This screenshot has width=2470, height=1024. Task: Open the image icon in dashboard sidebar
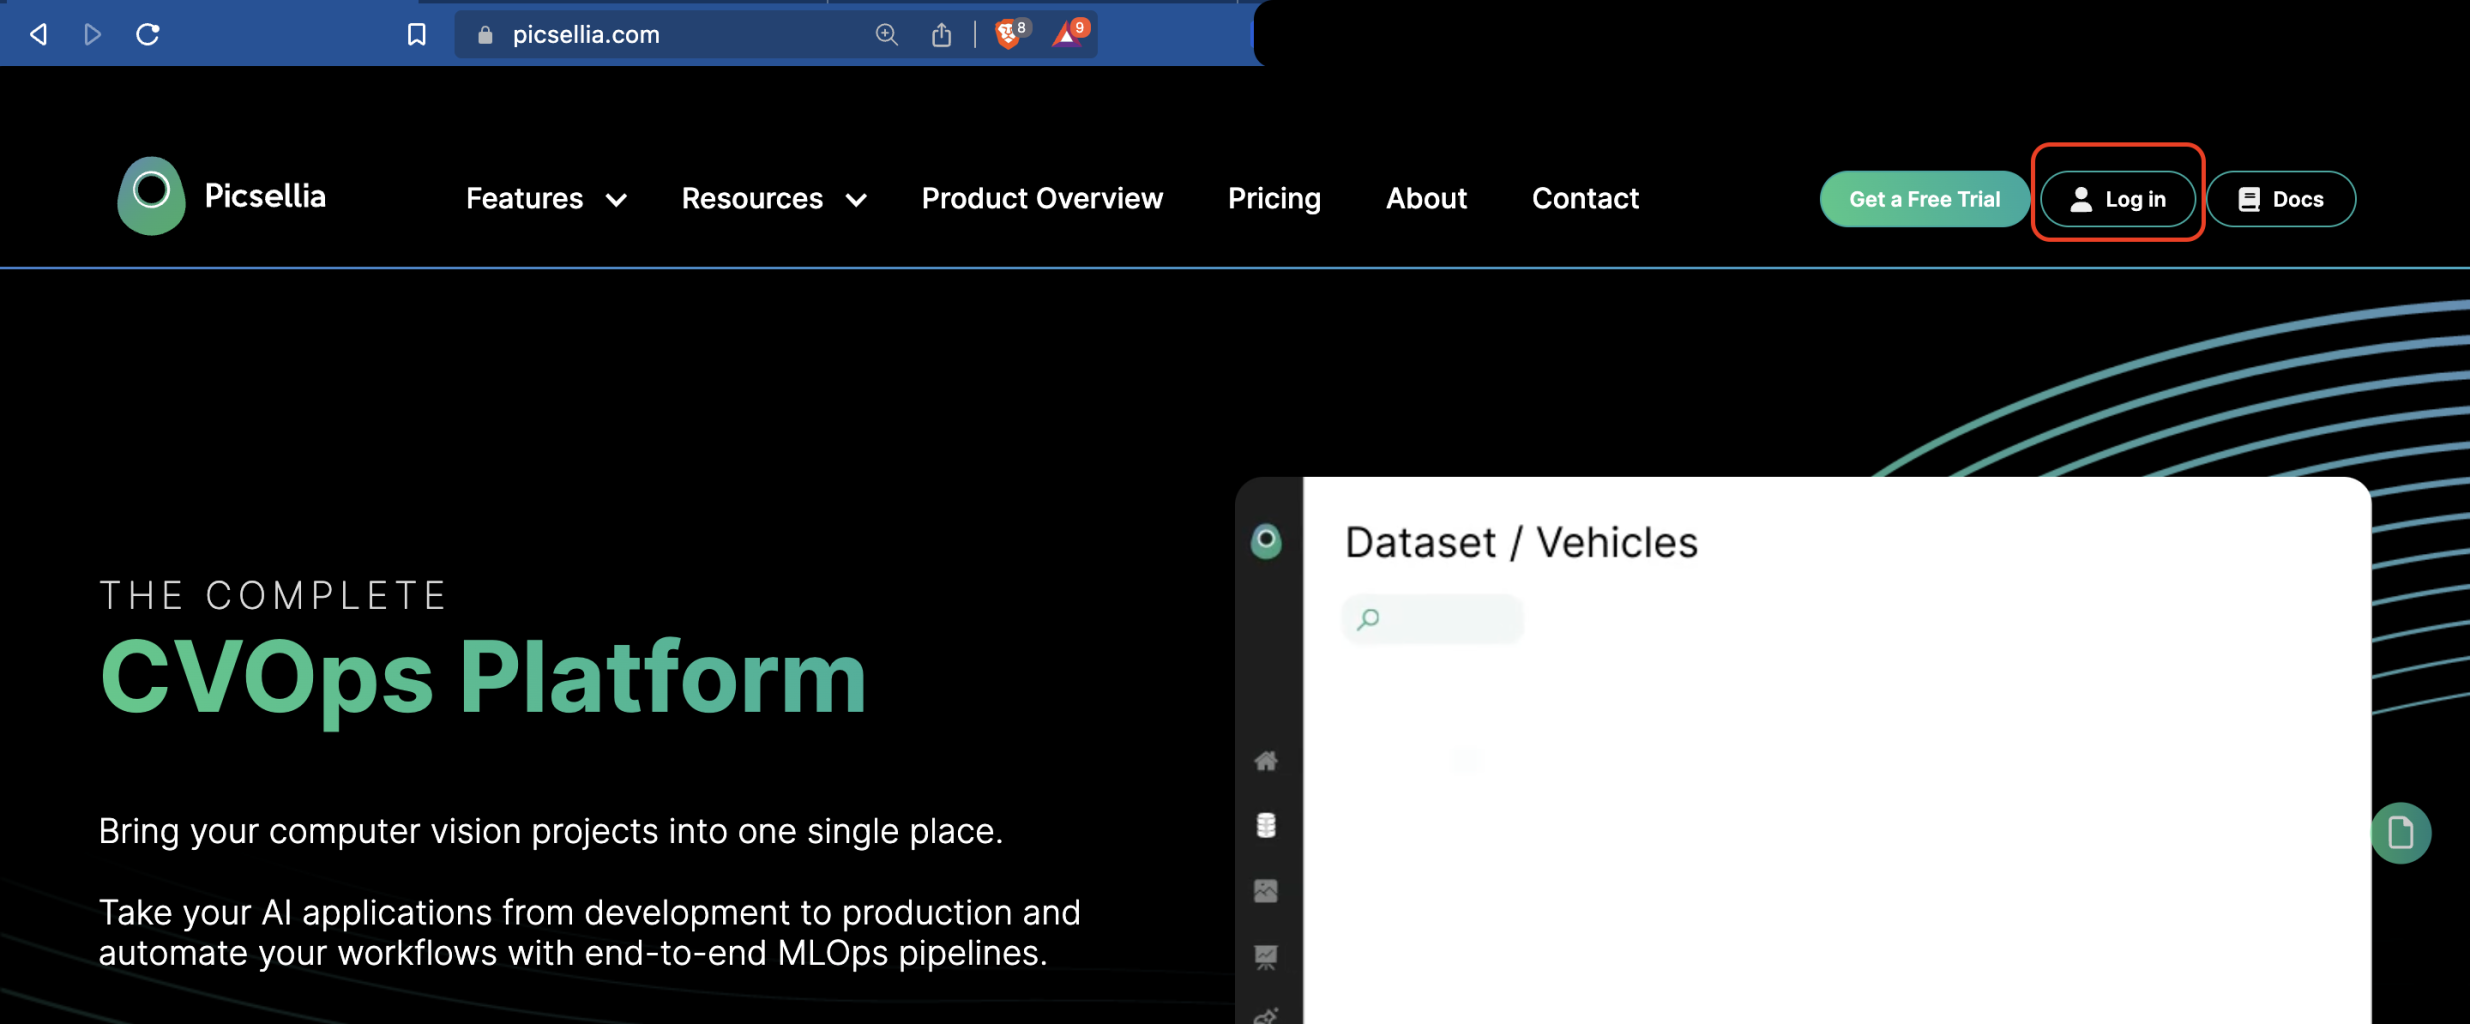(x=1266, y=891)
